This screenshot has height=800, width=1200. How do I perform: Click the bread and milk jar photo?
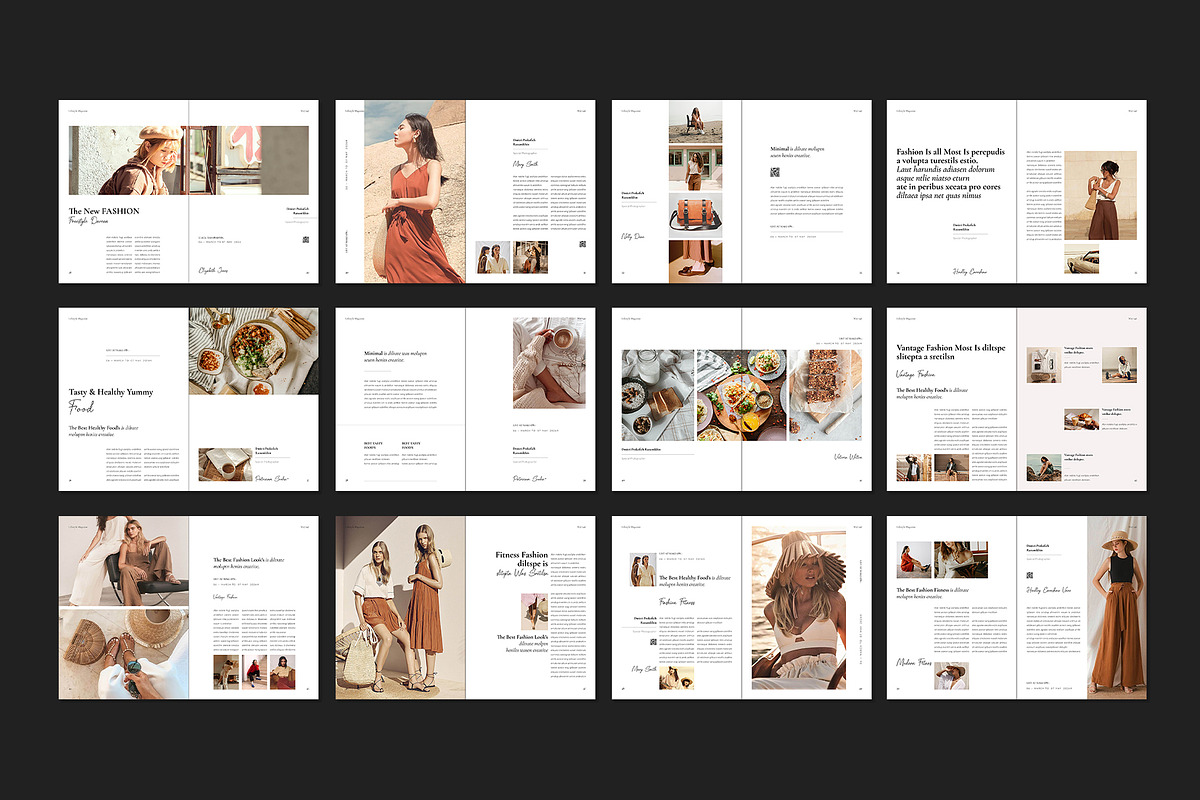point(657,396)
